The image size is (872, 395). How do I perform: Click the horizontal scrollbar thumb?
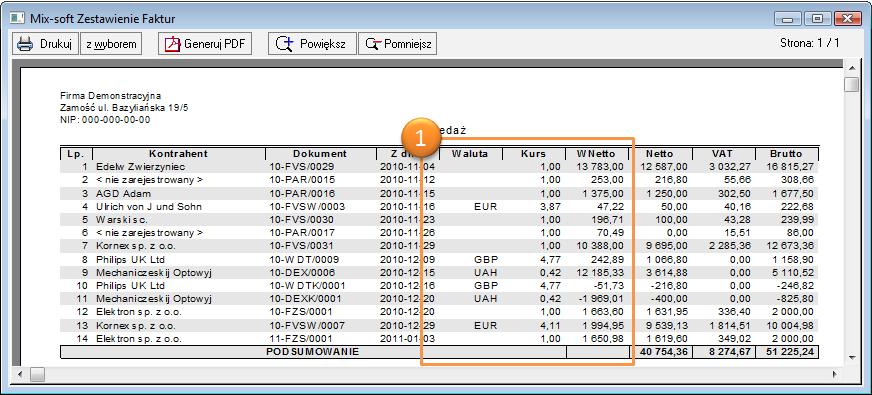tap(37, 374)
